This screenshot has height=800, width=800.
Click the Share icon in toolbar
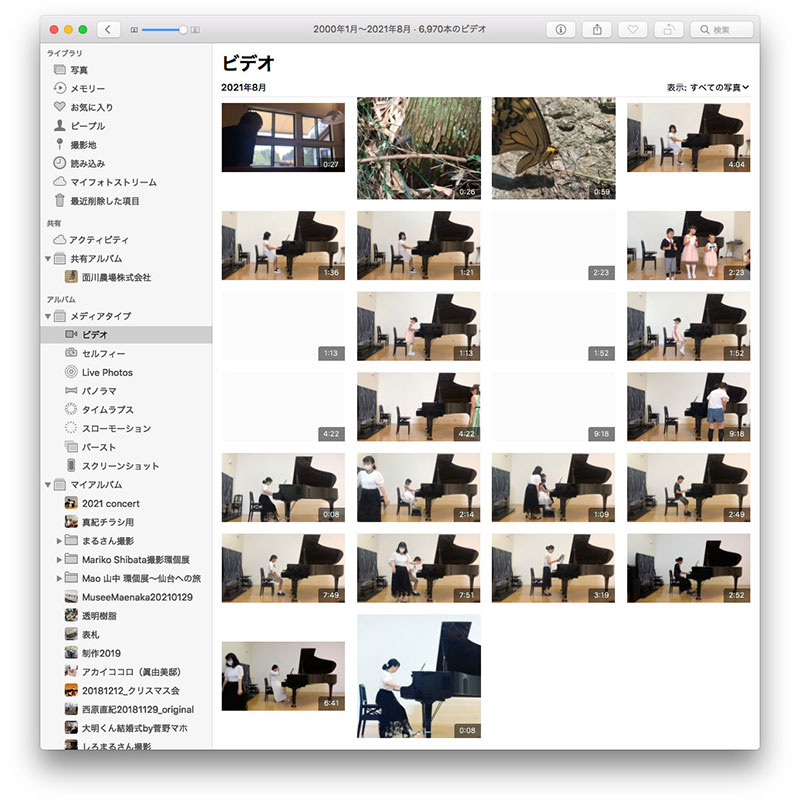pyautogui.click(x=598, y=30)
